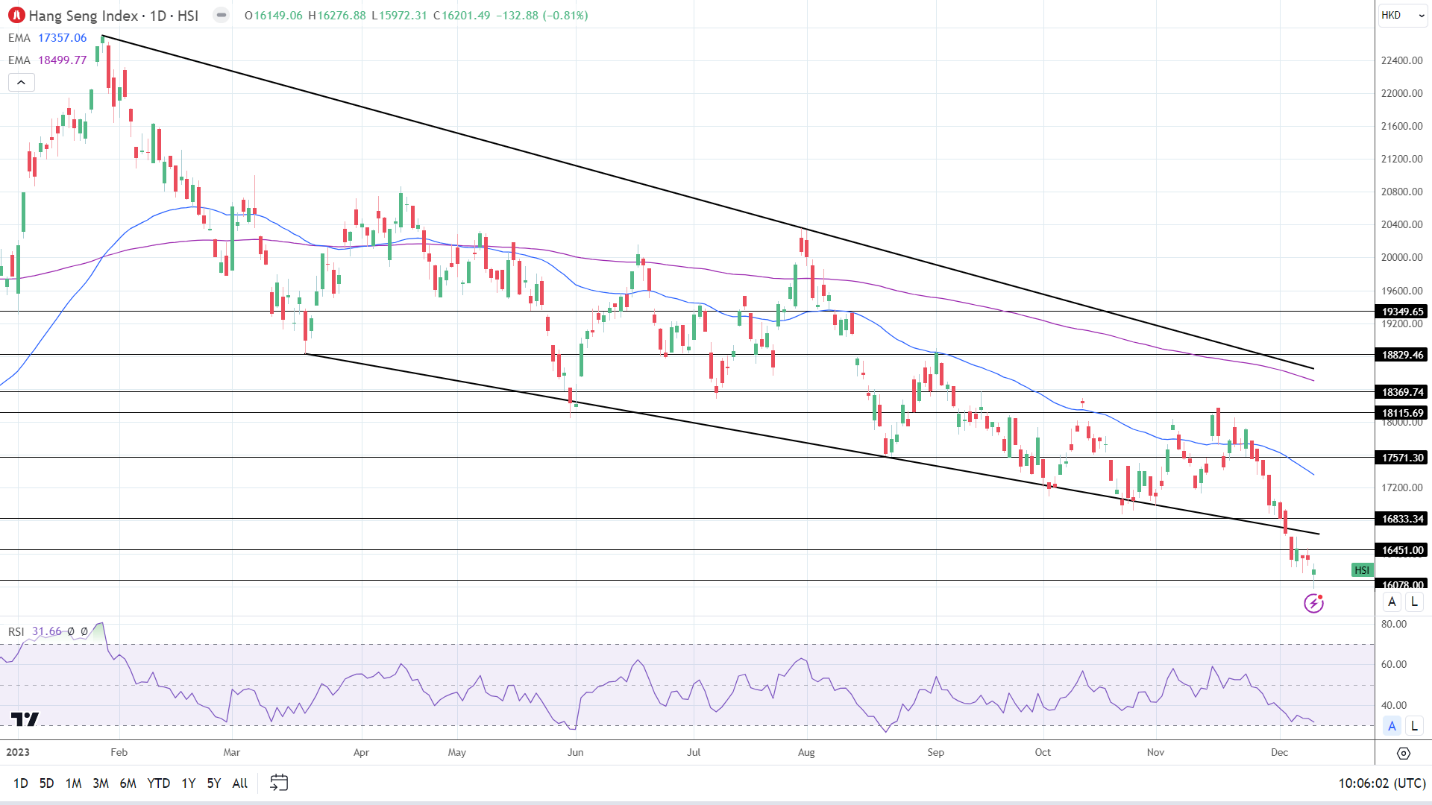This screenshot has width=1432, height=805.
Task: Toggle the market status pill beside HSI title
Action: click(x=221, y=16)
